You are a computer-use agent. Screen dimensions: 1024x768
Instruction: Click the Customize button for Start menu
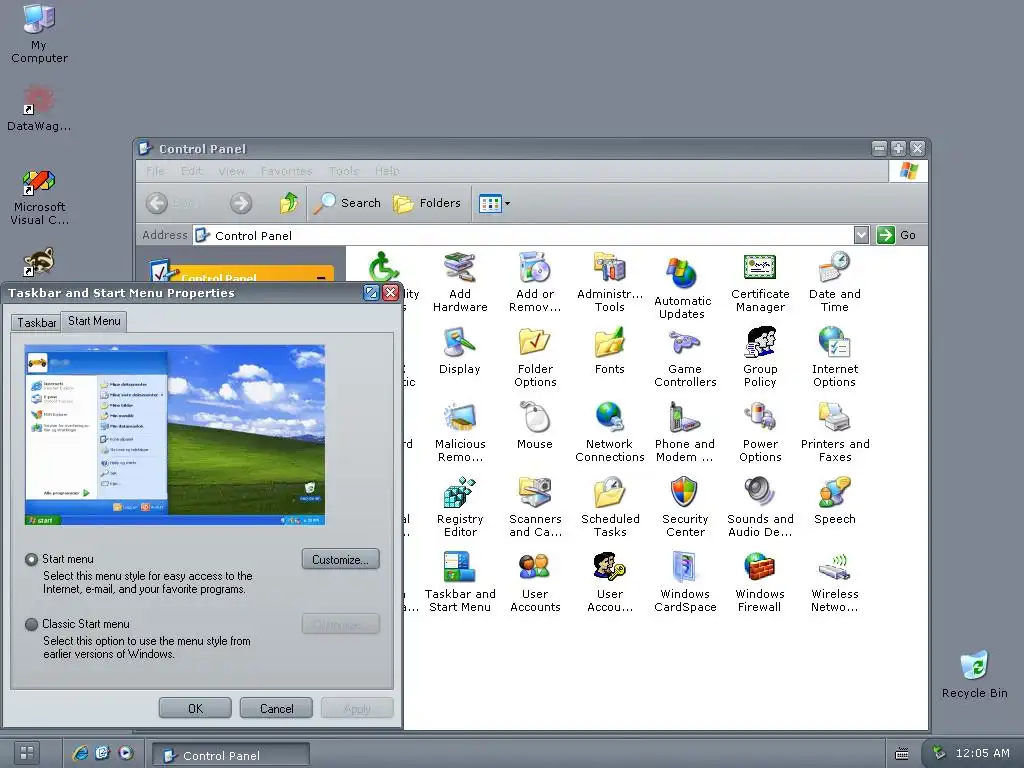coord(340,560)
